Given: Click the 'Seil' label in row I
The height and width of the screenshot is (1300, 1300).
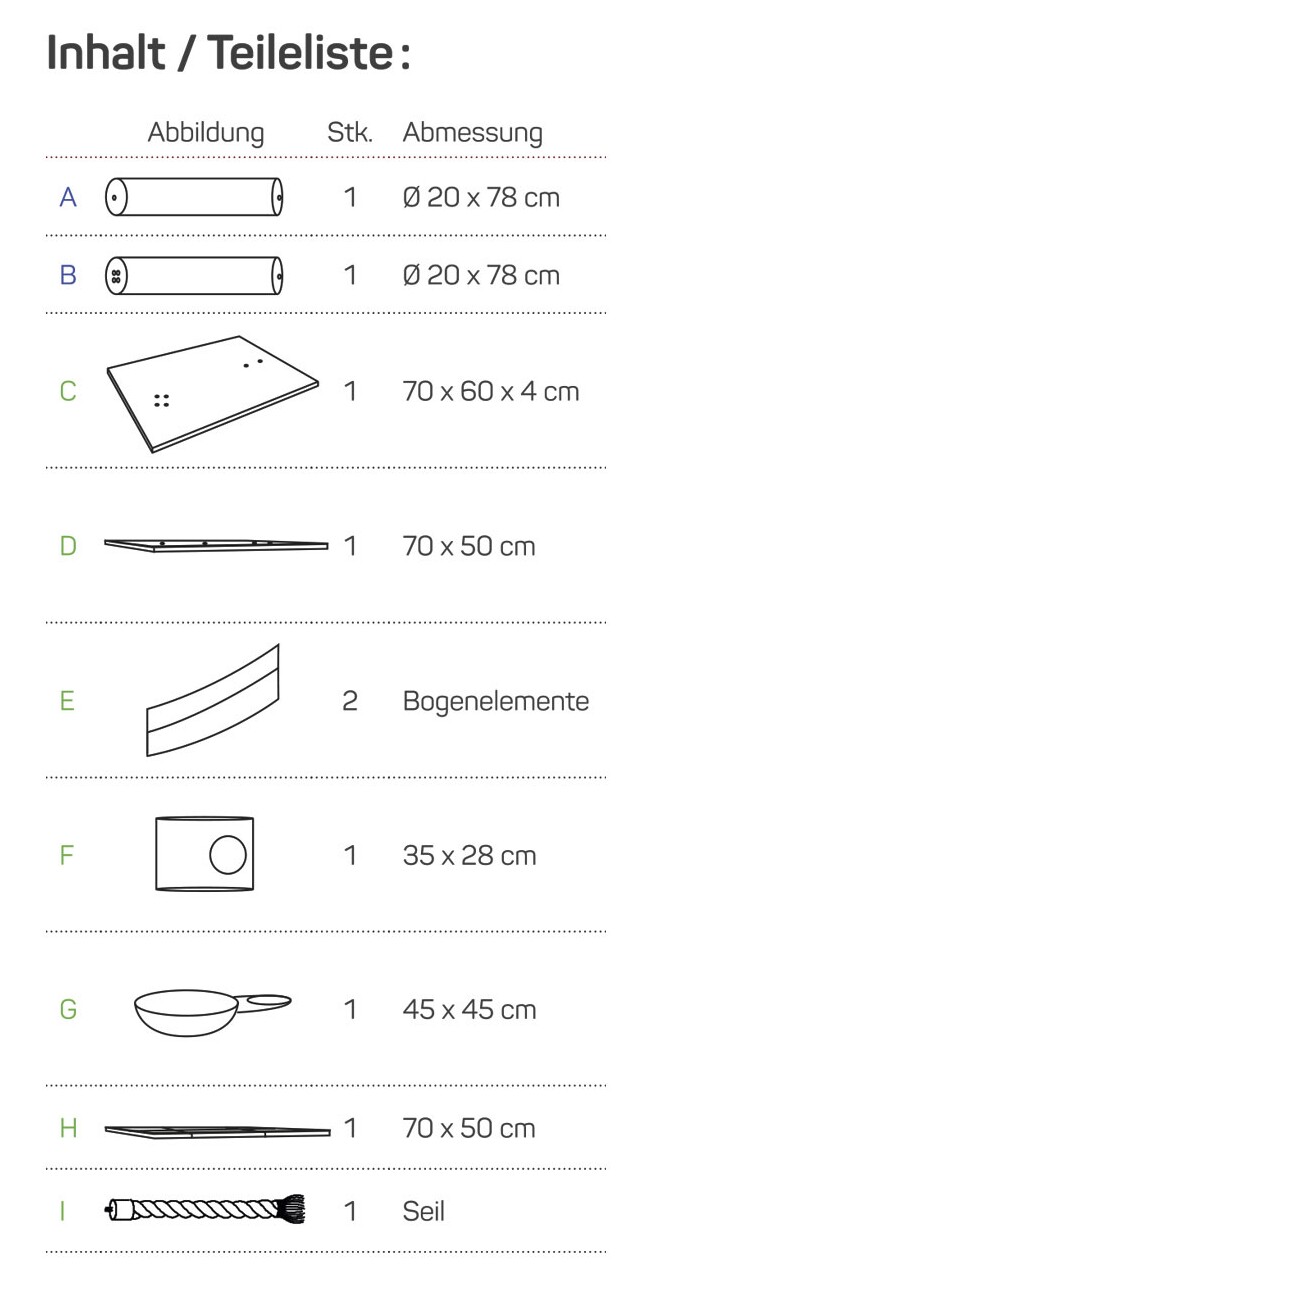Looking at the screenshot, I should pyautogui.click(x=423, y=1211).
